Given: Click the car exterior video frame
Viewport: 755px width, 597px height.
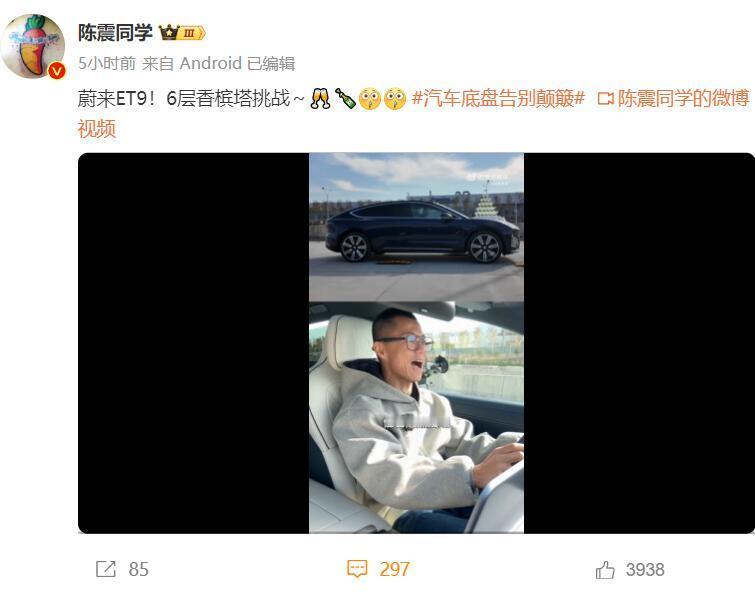Looking at the screenshot, I should pos(417,227).
